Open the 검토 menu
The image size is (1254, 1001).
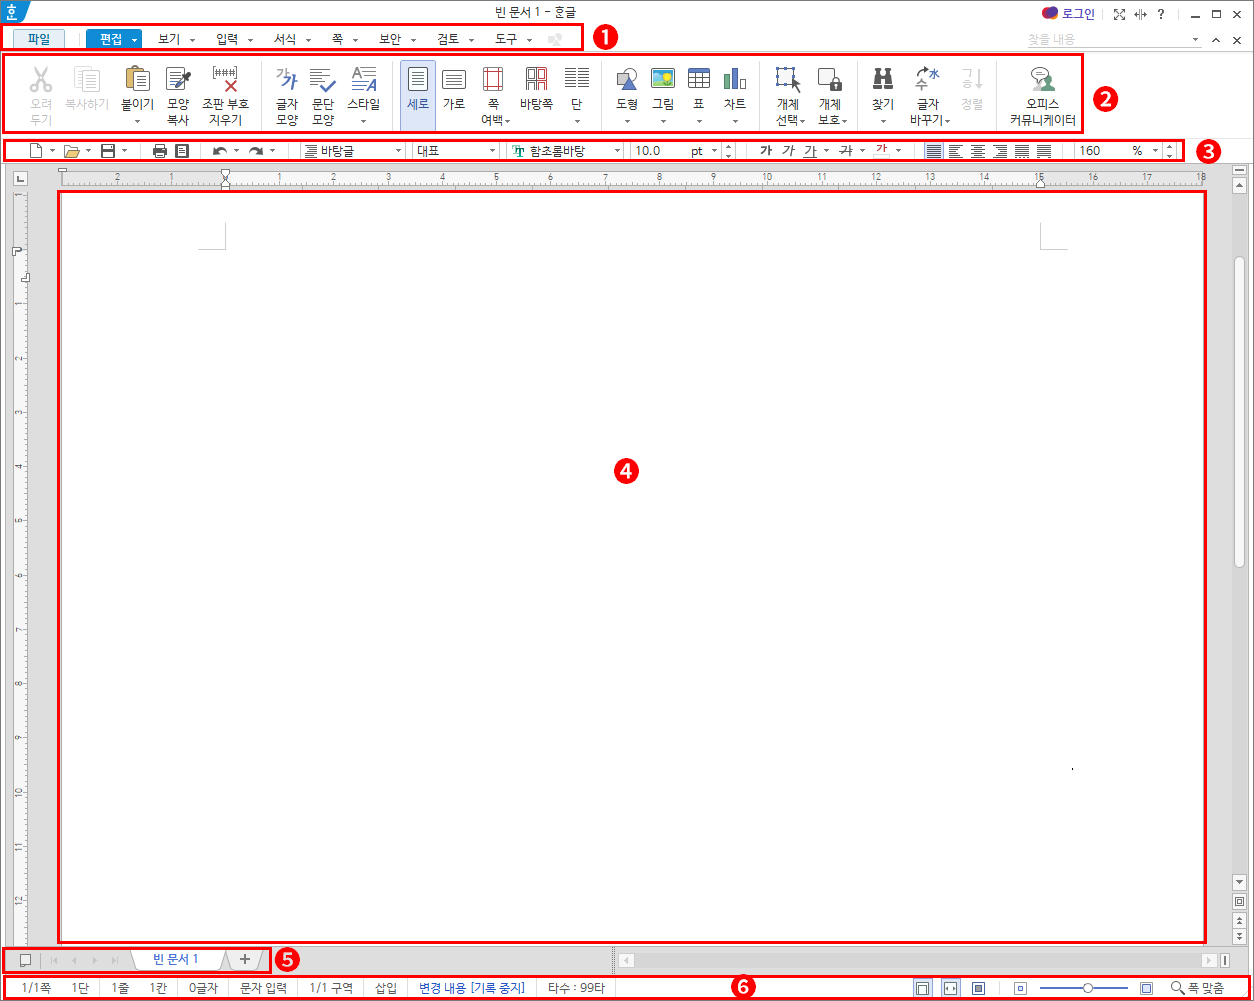448,39
